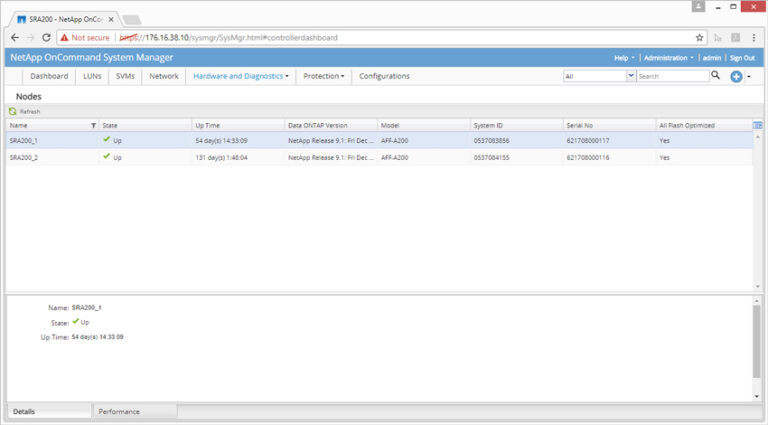Close the SRA200 browser tab
Viewport: 768px width, 425px height.
pos(111,20)
